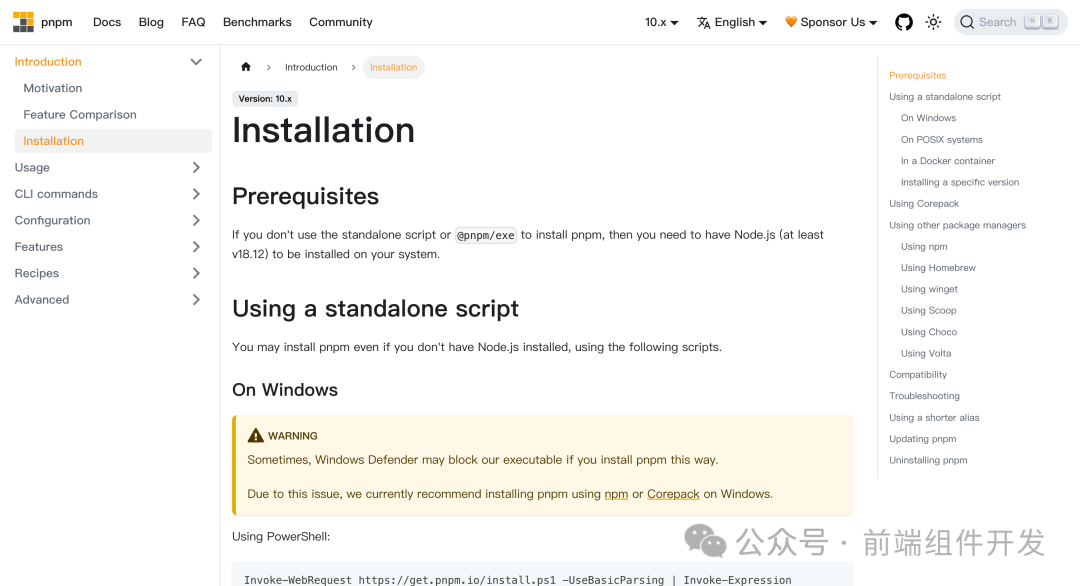The image size is (1080, 586).
Task: Open the Benchmarks nav item
Action: (x=257, y=22)
